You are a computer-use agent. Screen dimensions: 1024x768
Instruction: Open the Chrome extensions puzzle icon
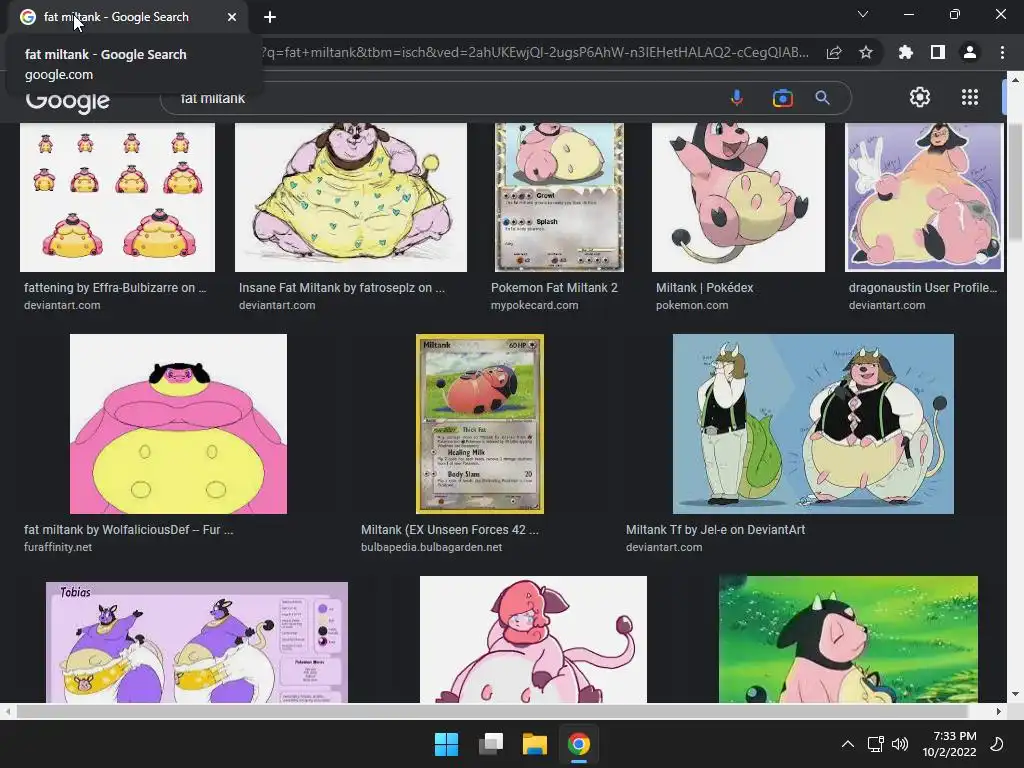(x=906, y=52)
